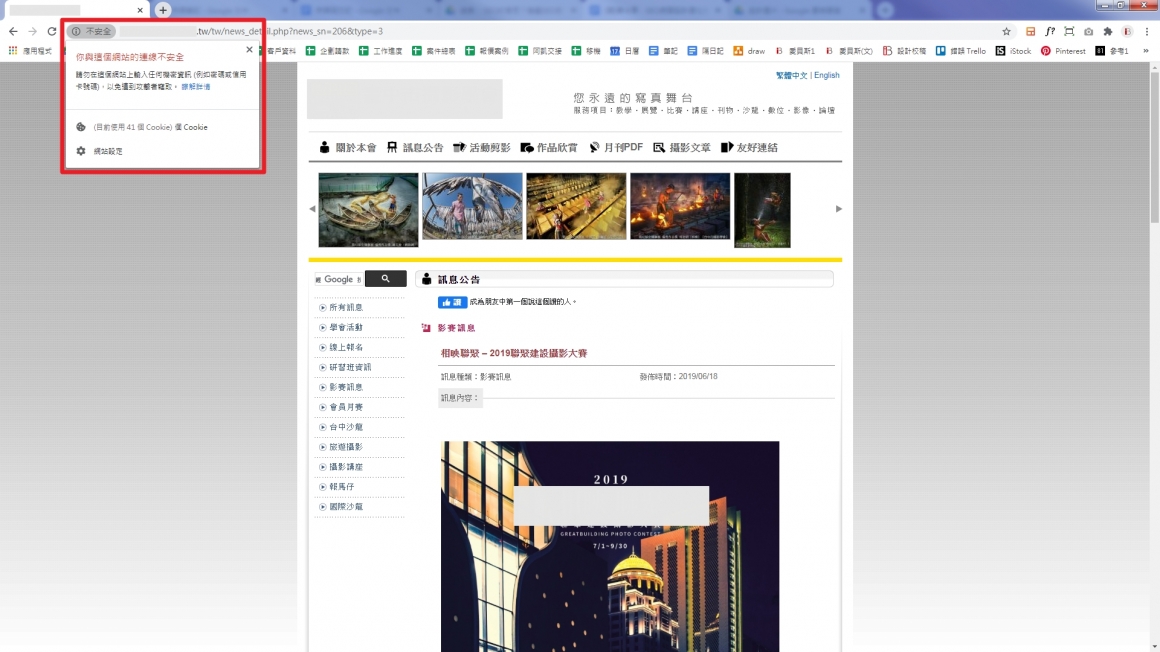Open the fire scene photo thumbnail
This screenshot has height=652, width=1160.
pos(680,206)
